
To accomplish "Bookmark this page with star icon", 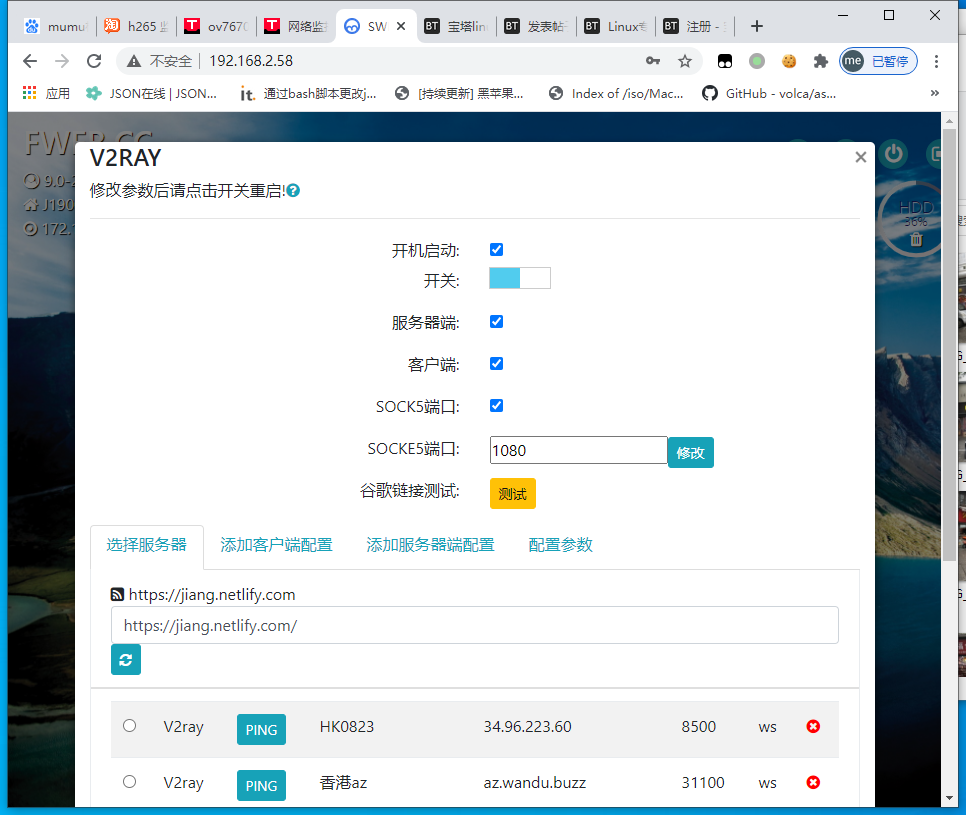I will click(685, 61).
